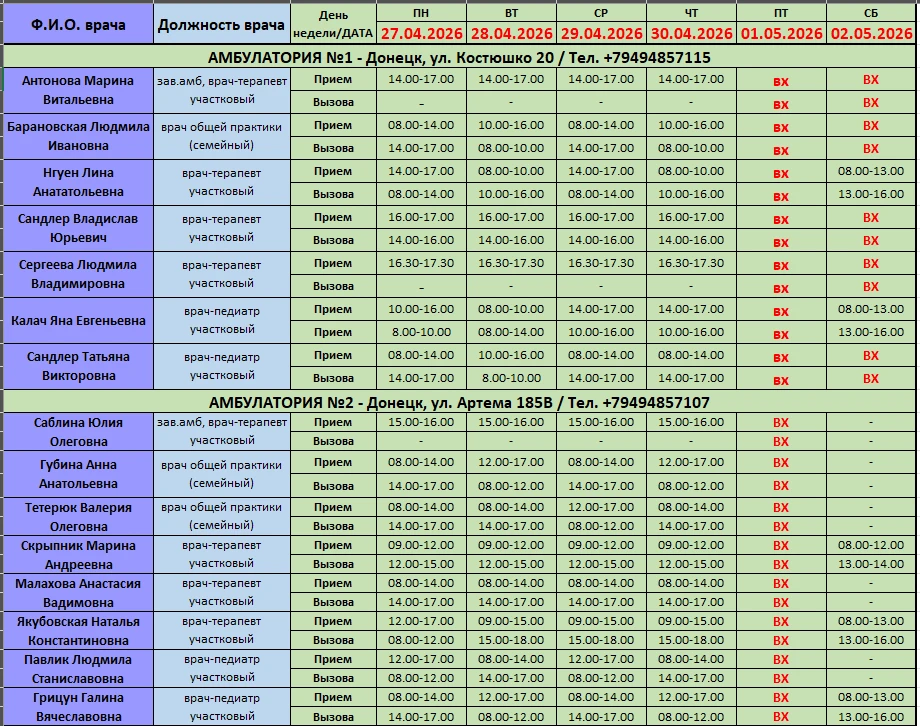Select doctor name Грицун Галина Вячеславовна
Image resolution: width=920 pixels, height=726 pixels.
tap(78, 707)
